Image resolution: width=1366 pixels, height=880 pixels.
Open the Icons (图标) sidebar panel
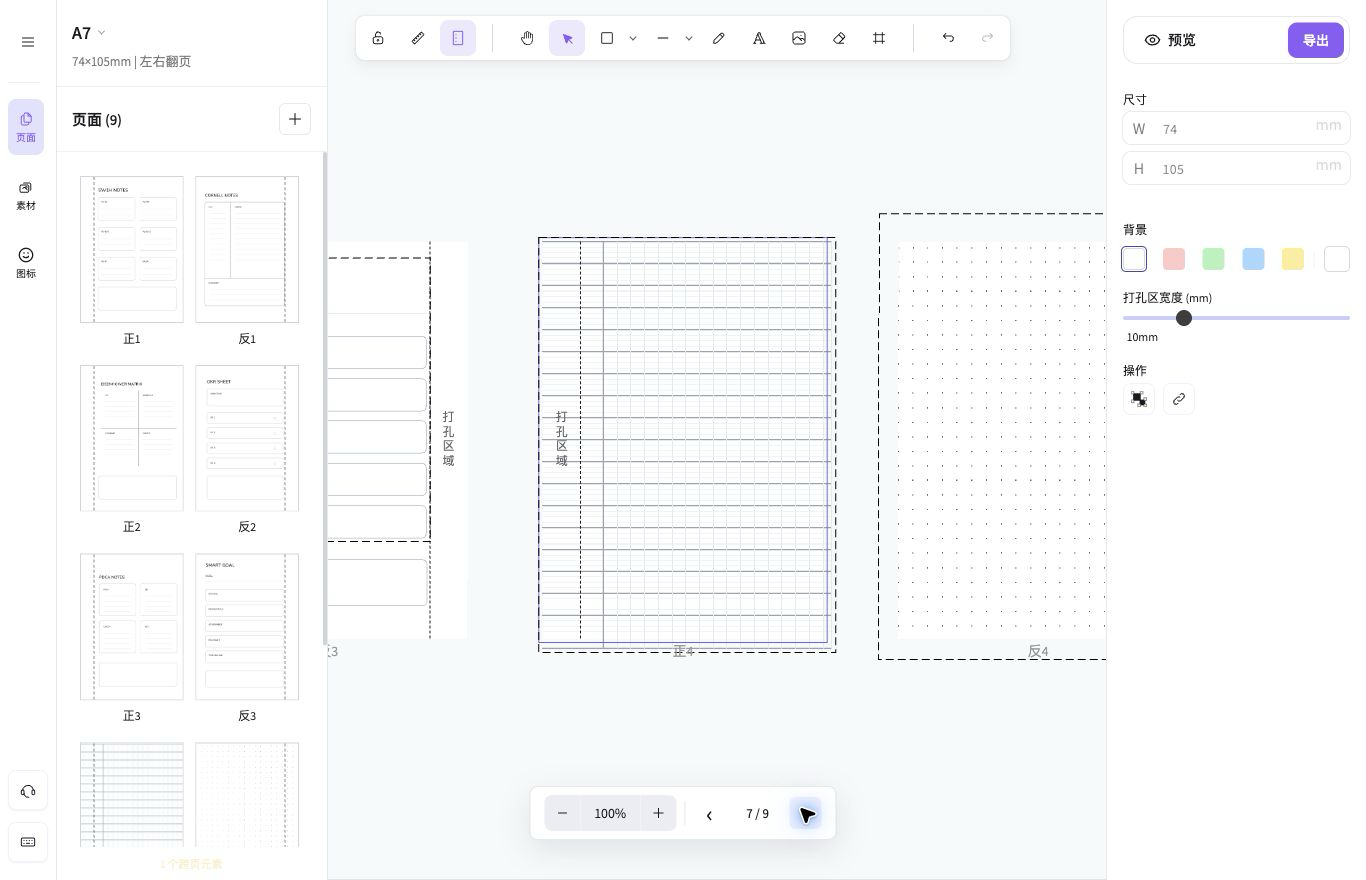[x=26, y=263]
